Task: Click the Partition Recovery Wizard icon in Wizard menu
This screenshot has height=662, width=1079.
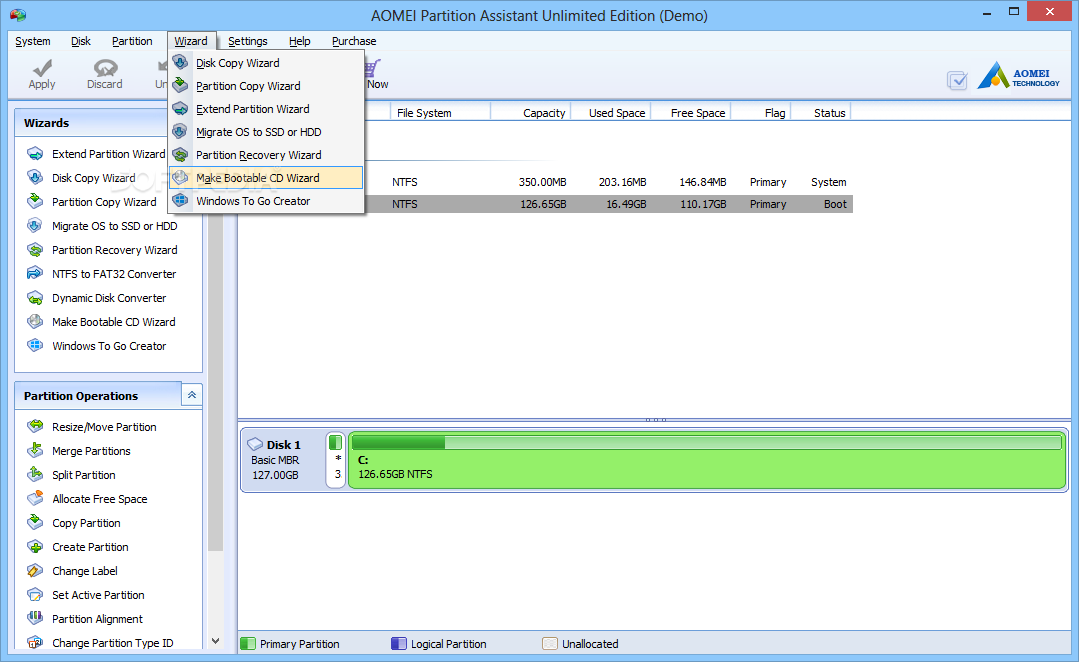Action: pyautogui.click(x=180, y=155)
